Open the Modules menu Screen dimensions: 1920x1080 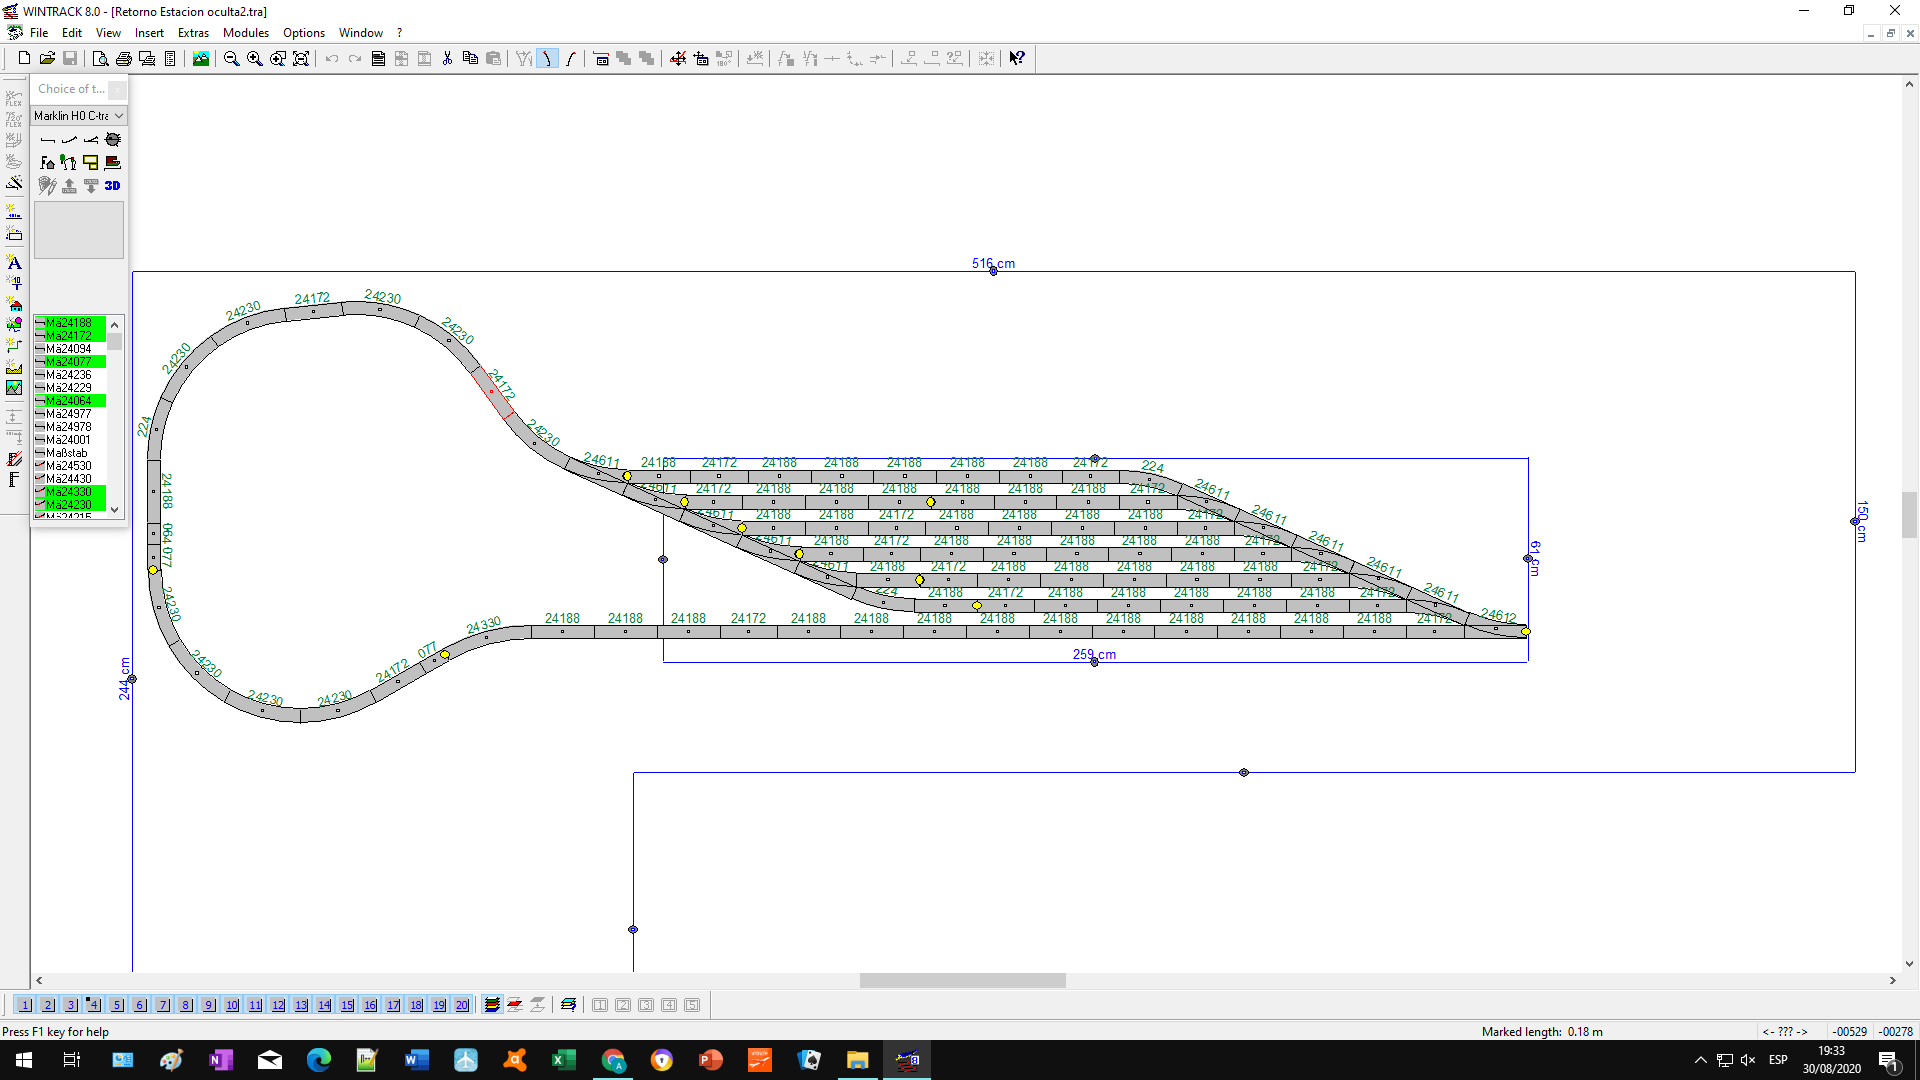point(246,33)
